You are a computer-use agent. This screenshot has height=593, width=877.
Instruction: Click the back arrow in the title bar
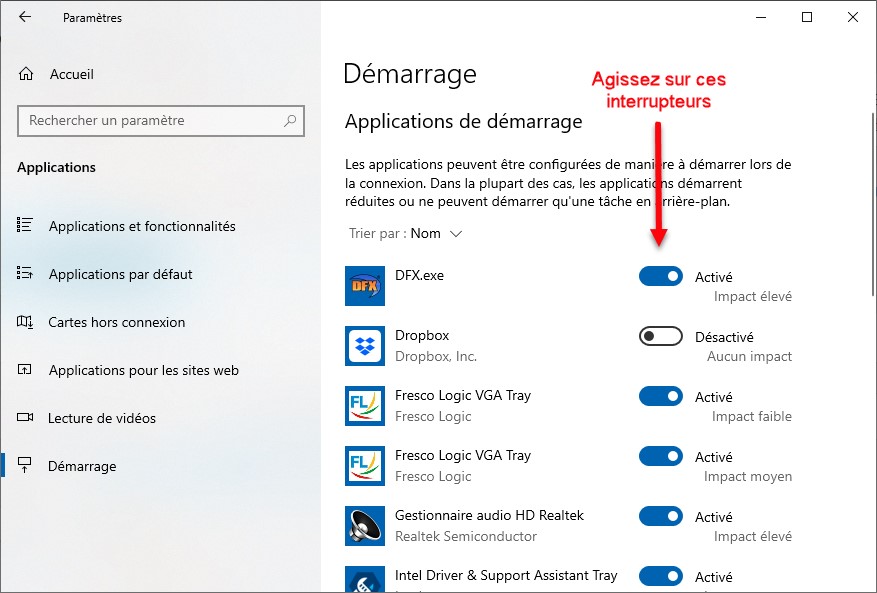(25, 17)
